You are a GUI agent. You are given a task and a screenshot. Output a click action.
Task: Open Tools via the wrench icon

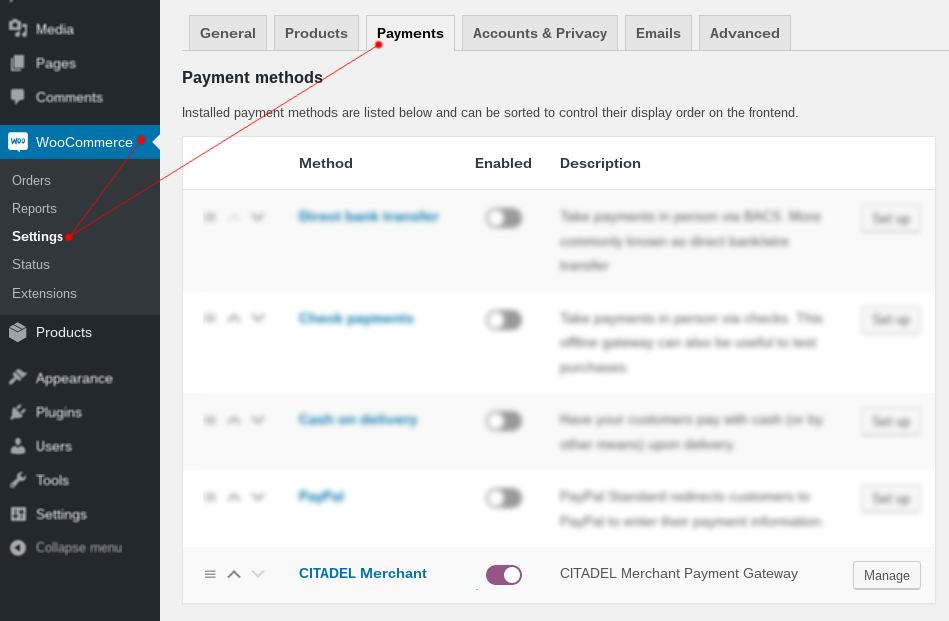18,480
